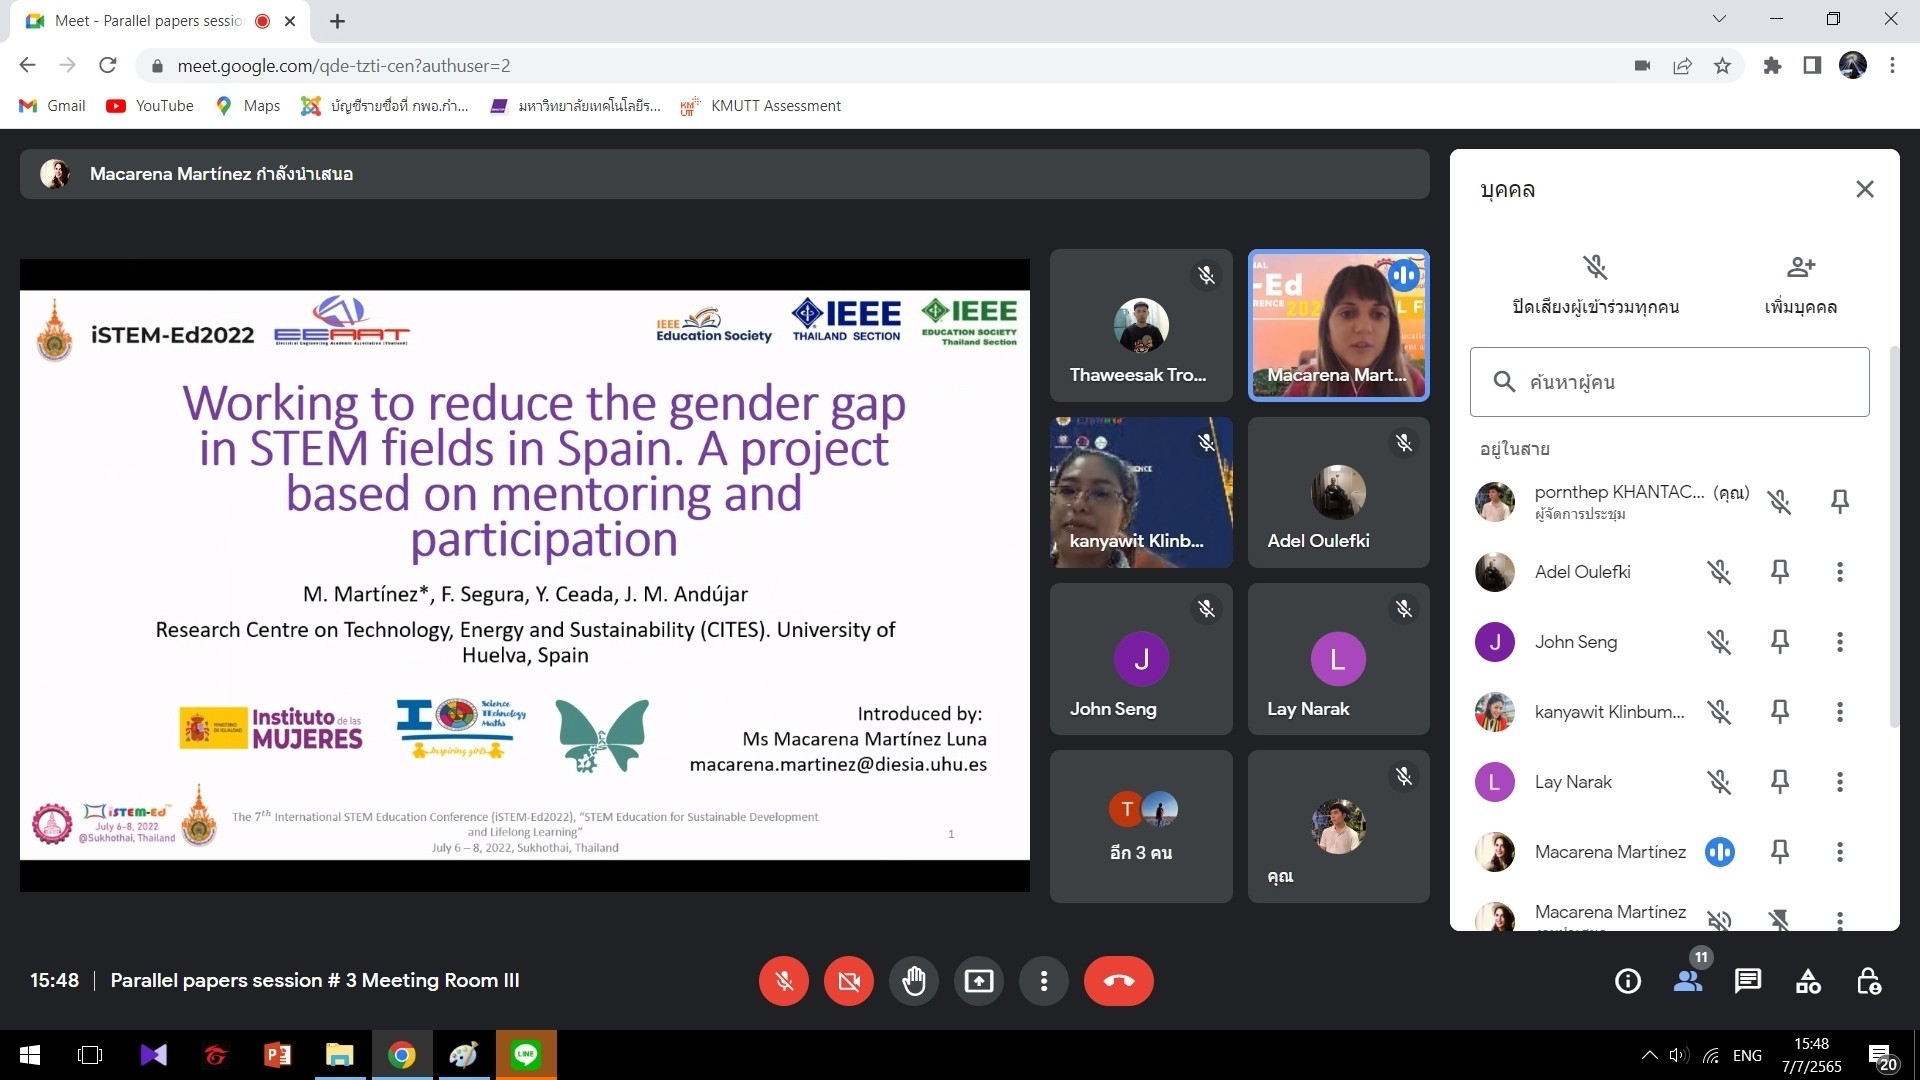This screenshot has width=1920, height=1080.
Task: Share this page icon in address bar
Action: pos(1682,66)
